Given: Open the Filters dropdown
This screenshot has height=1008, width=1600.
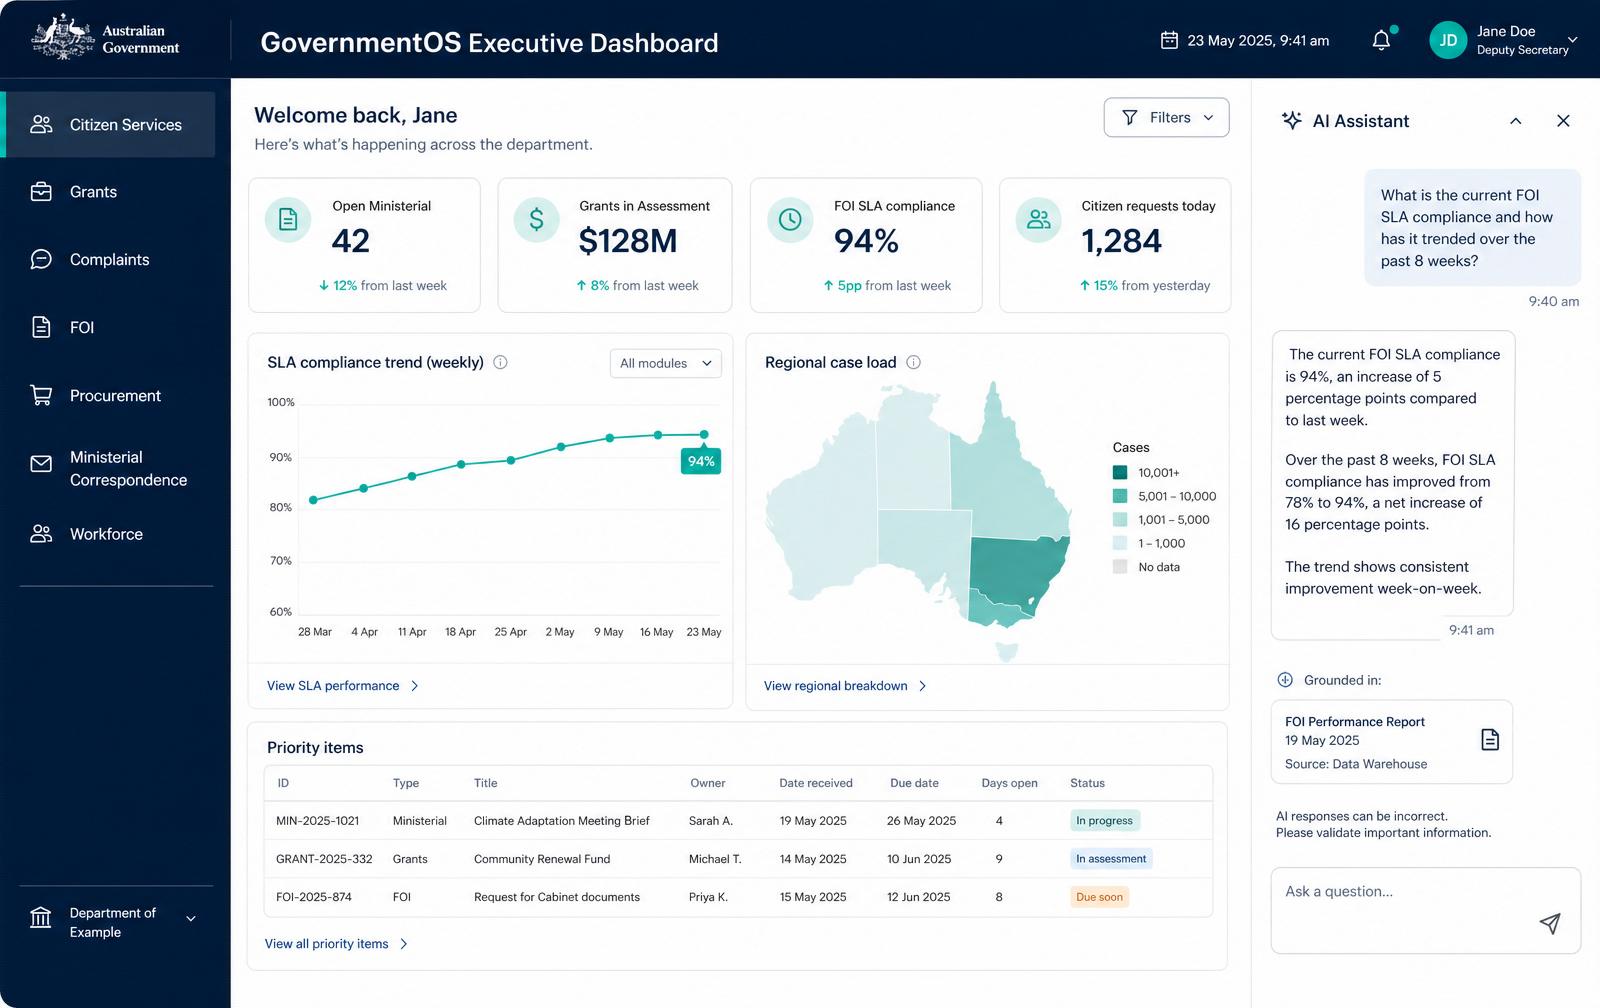Looking at the screenshot, I should [x=1166, y=117].
